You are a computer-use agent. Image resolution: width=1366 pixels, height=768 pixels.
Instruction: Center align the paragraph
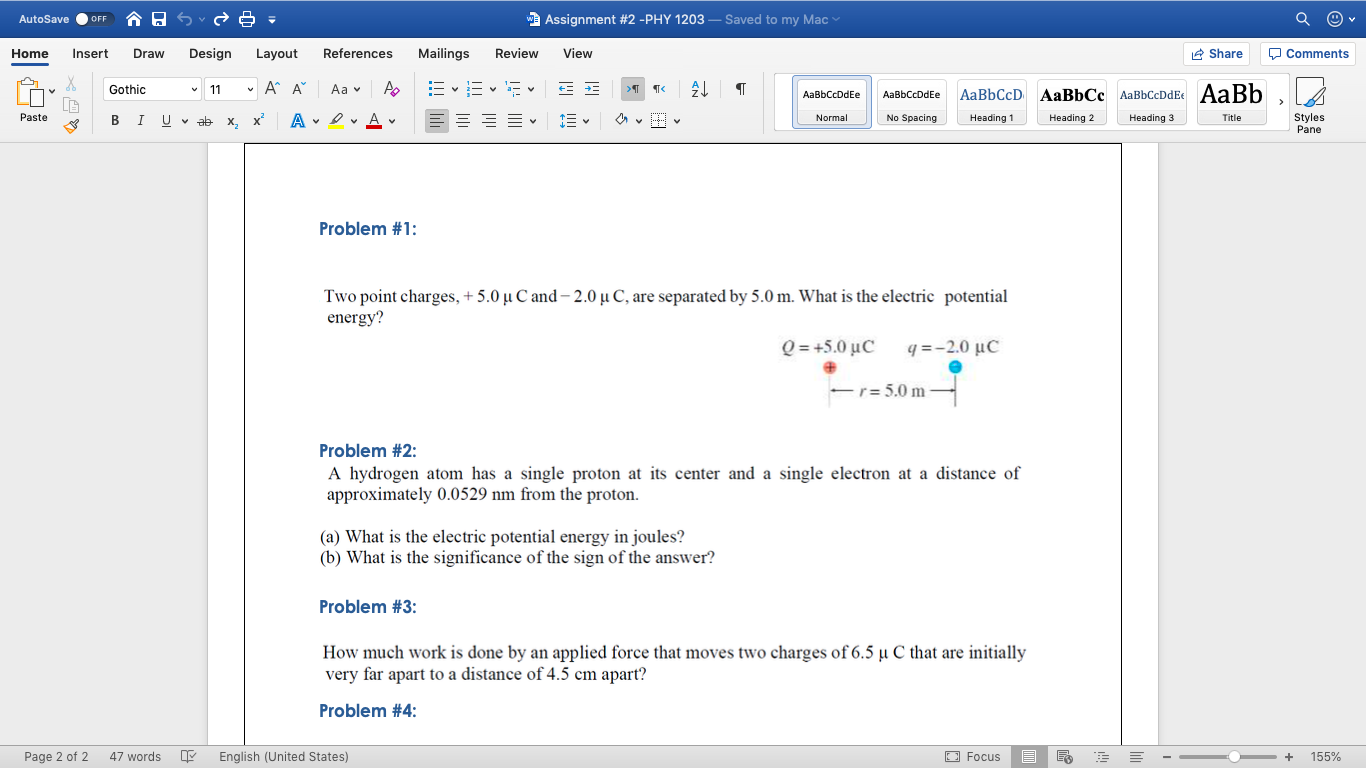[x=461, y=120]
